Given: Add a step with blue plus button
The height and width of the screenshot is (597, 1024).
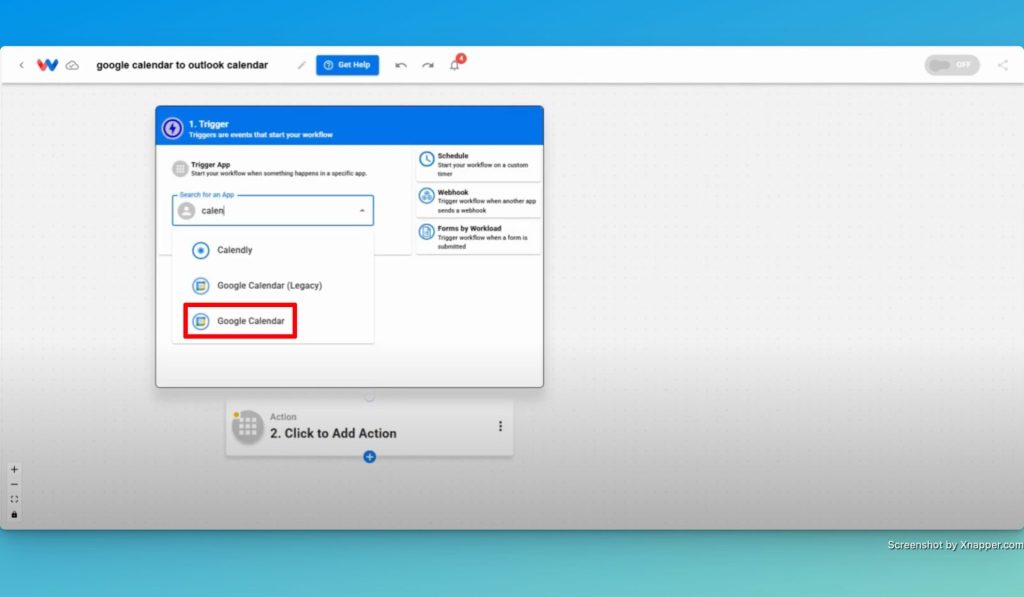Looking at the screenshot, I should click(370, 457).
